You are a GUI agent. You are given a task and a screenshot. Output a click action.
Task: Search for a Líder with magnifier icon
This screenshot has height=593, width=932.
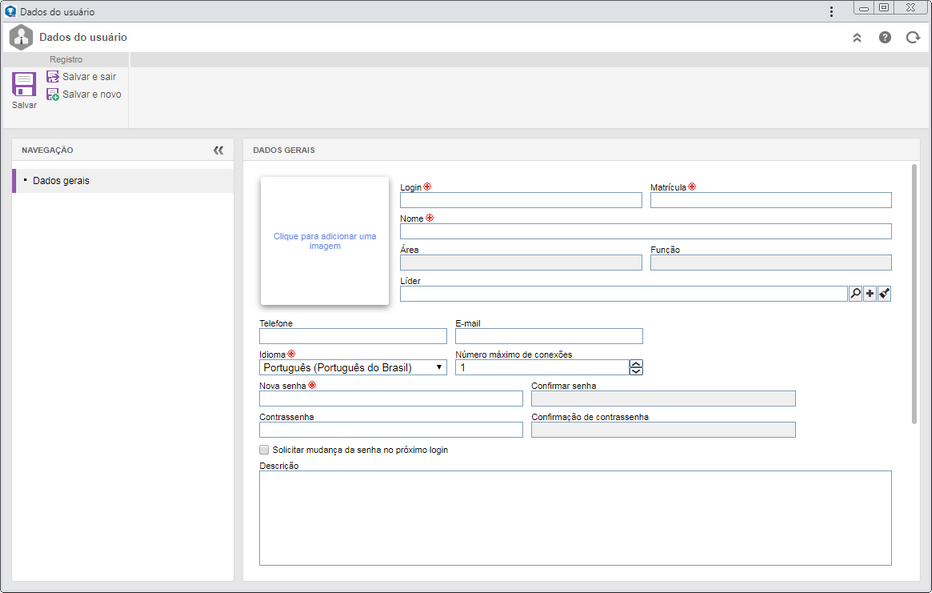tap(855, 294)
